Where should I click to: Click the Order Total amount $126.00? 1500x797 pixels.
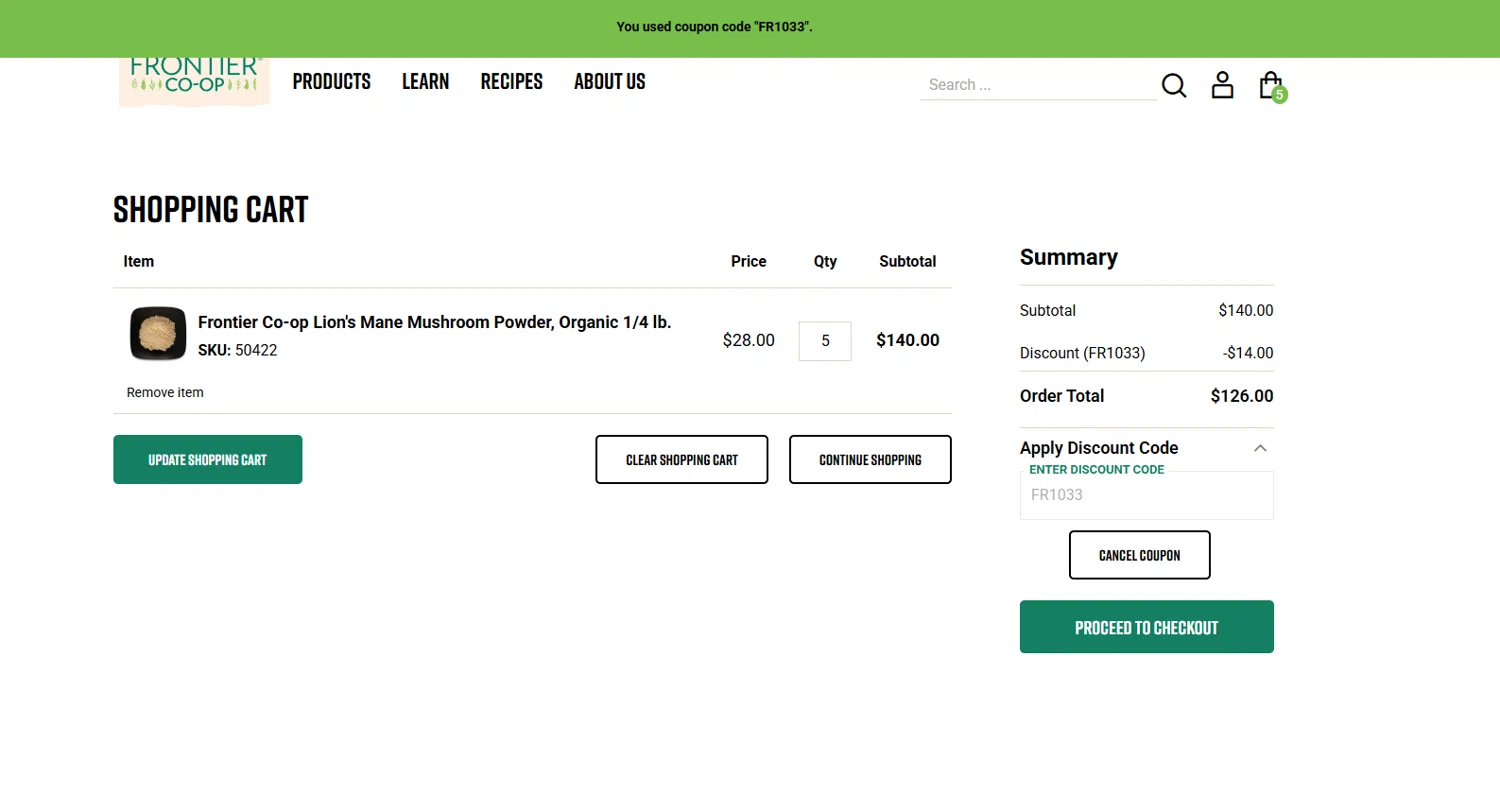(1242, 396)
